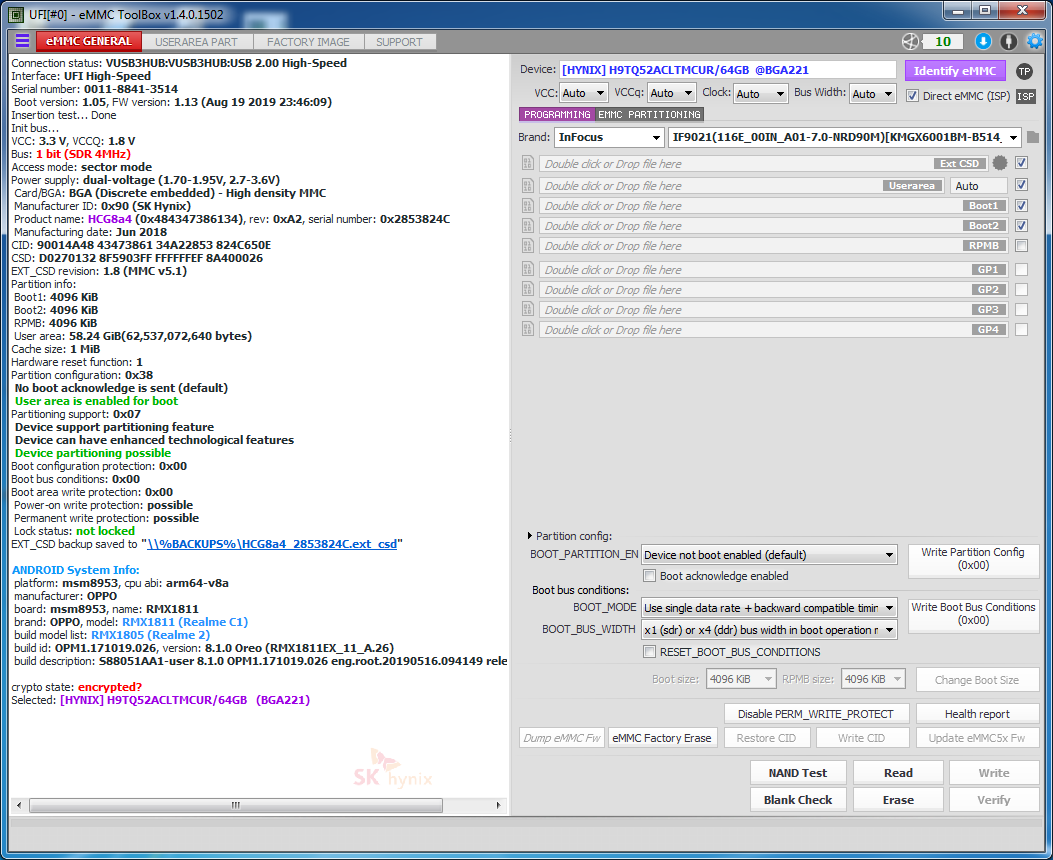The width and height of the screenshot is (1053, 860).
Task: Click file icon of GP4 row
Action: click(528, 330)
